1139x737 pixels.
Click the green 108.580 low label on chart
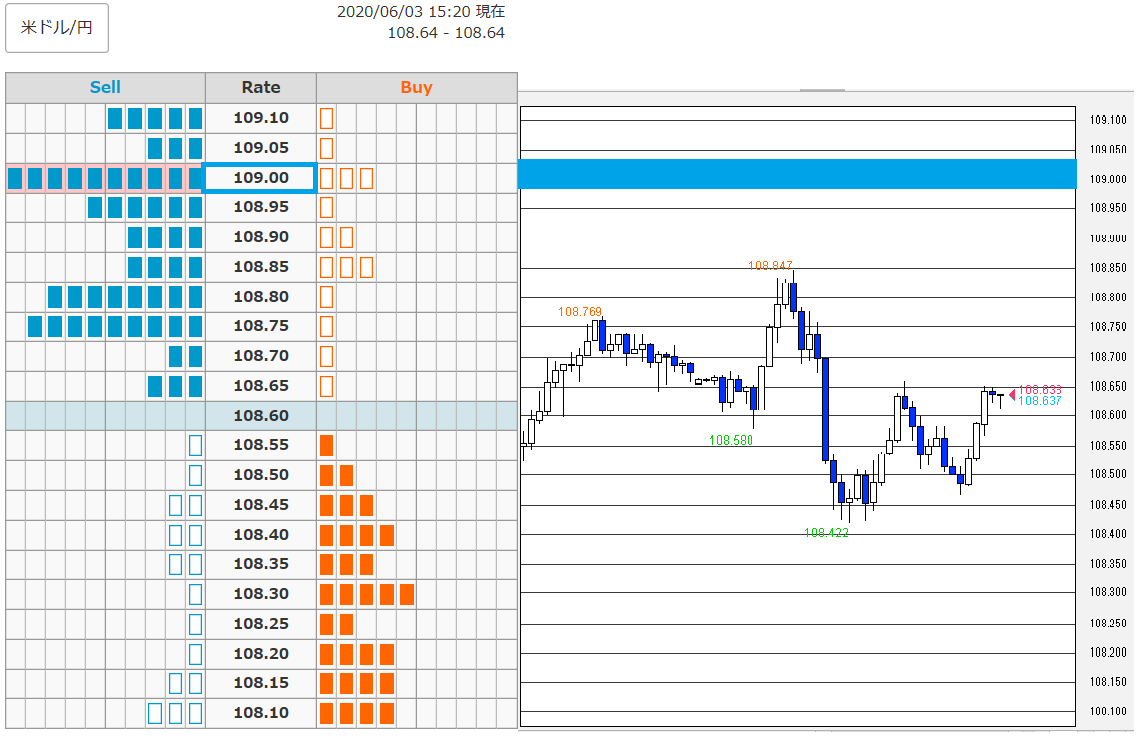(731, 440)
